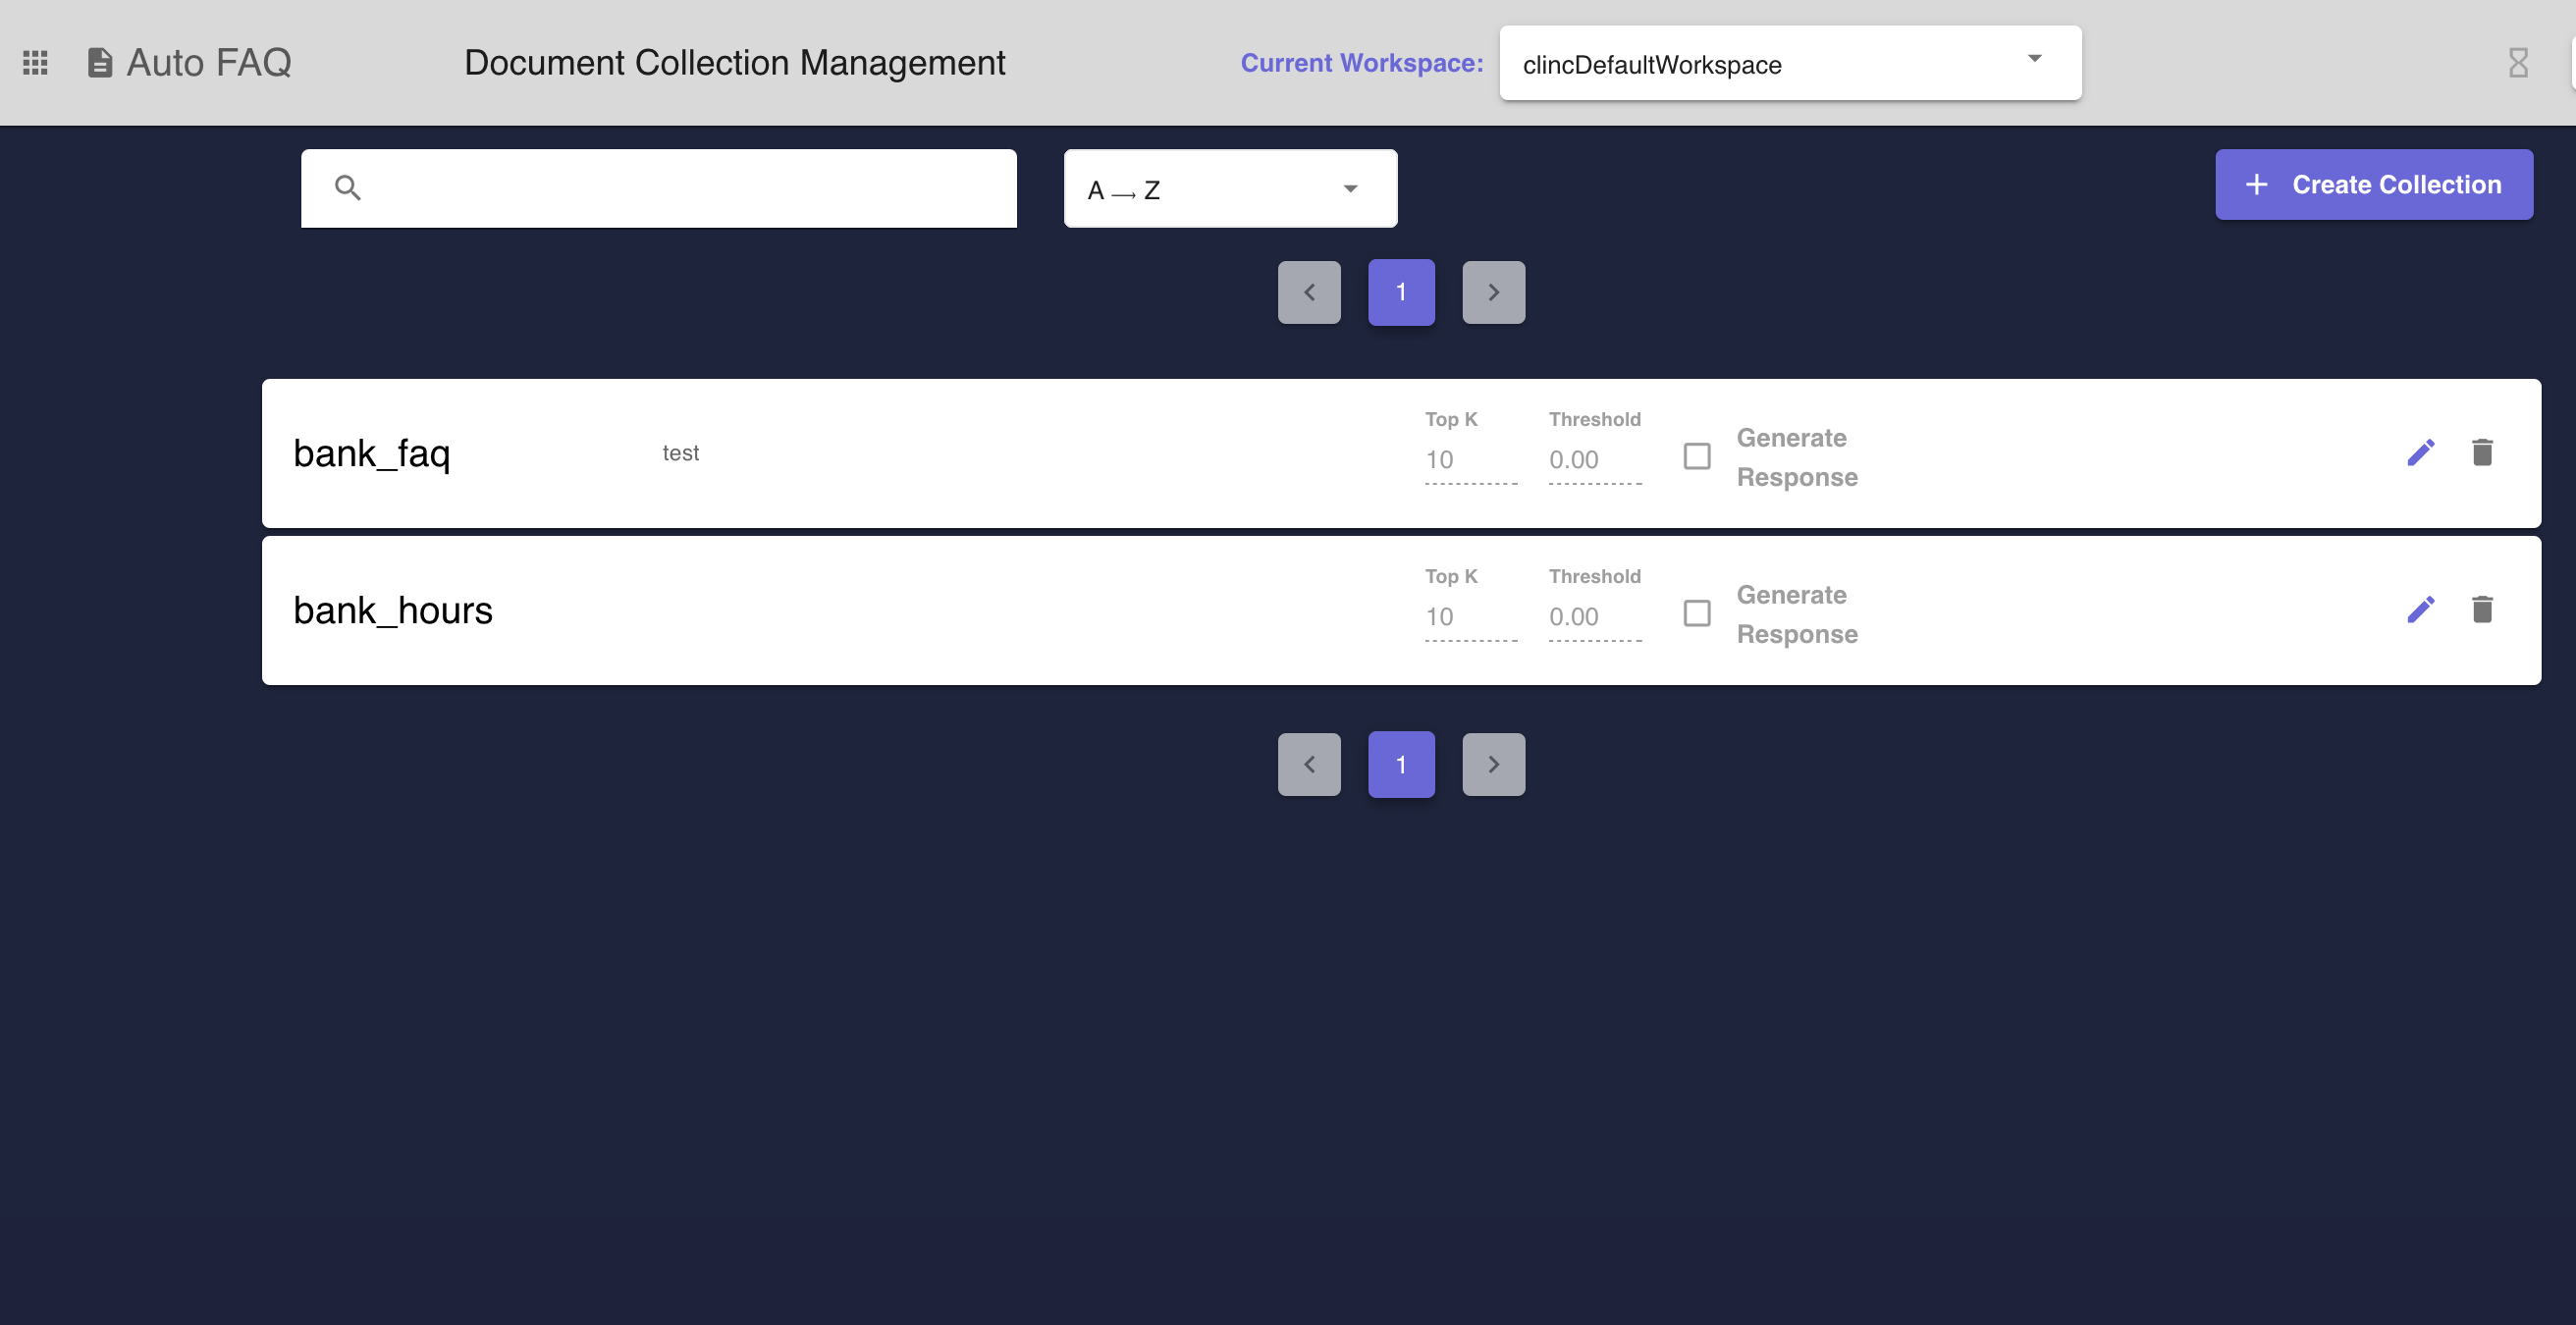
Task: Enable Generate Response for bank_faq
Action: pyautogui.click(x=1697, y=456)
